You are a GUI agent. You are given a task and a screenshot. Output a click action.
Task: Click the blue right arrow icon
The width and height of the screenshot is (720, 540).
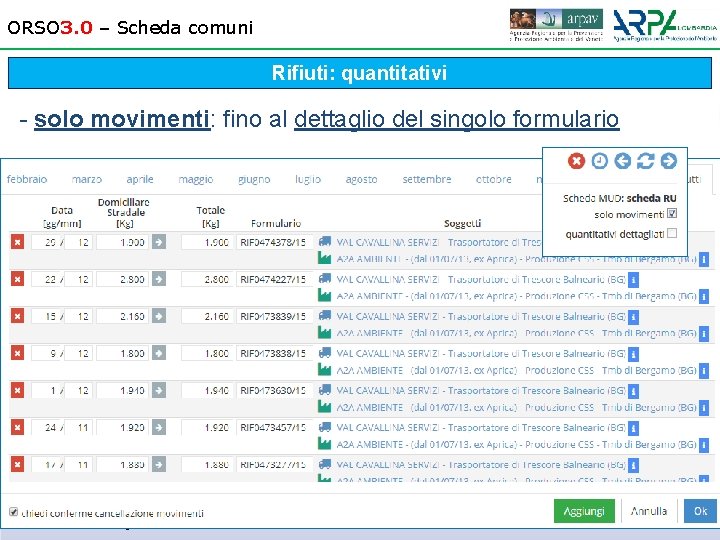click(669, 161)
